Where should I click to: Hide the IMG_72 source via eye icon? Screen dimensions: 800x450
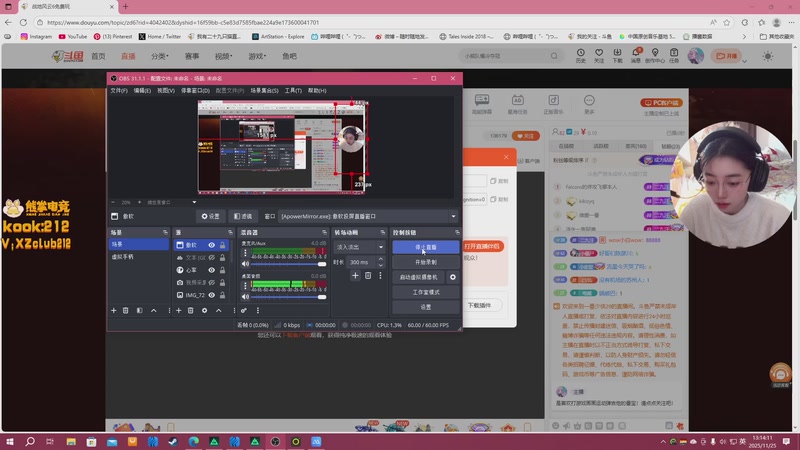click(211, 295)
